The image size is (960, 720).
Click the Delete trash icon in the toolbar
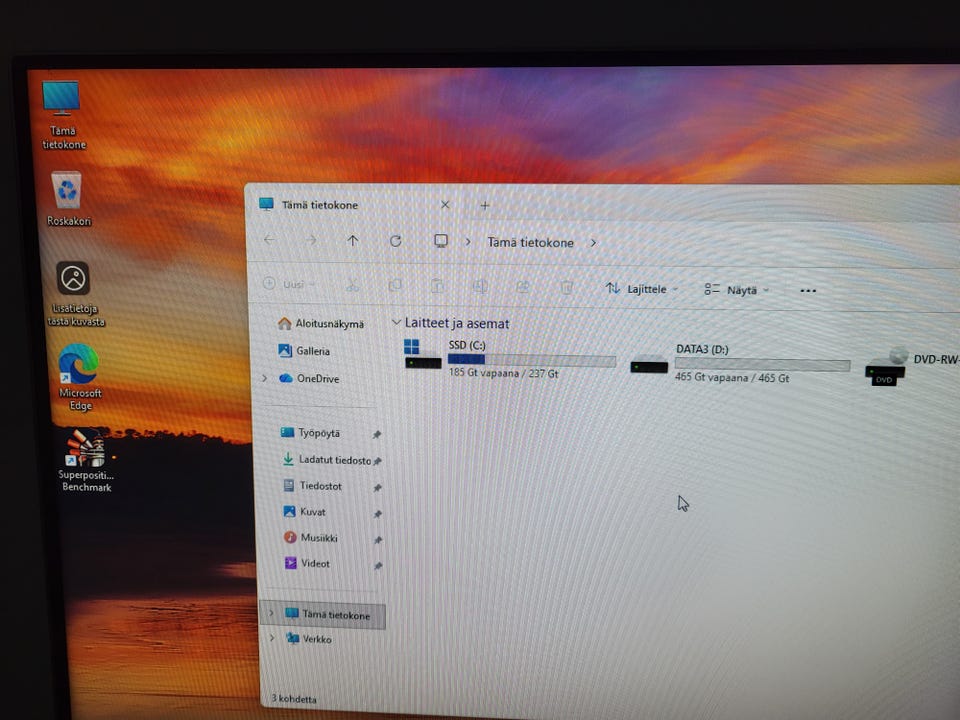[566, 287]
